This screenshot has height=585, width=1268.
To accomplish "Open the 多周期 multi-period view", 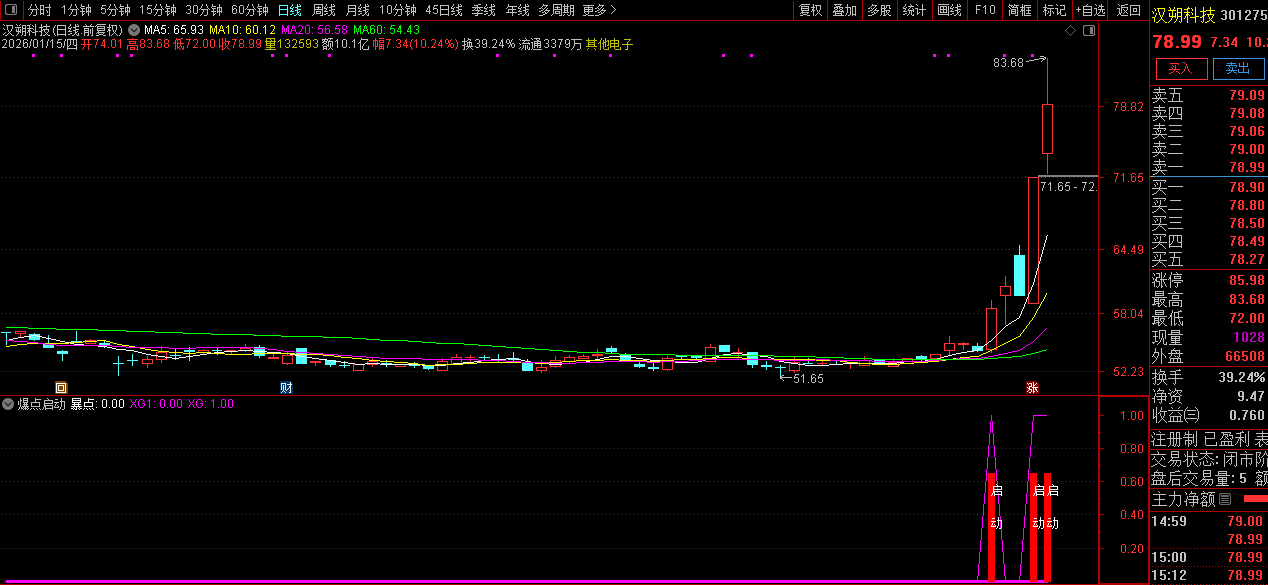I will tap(556, 10).
